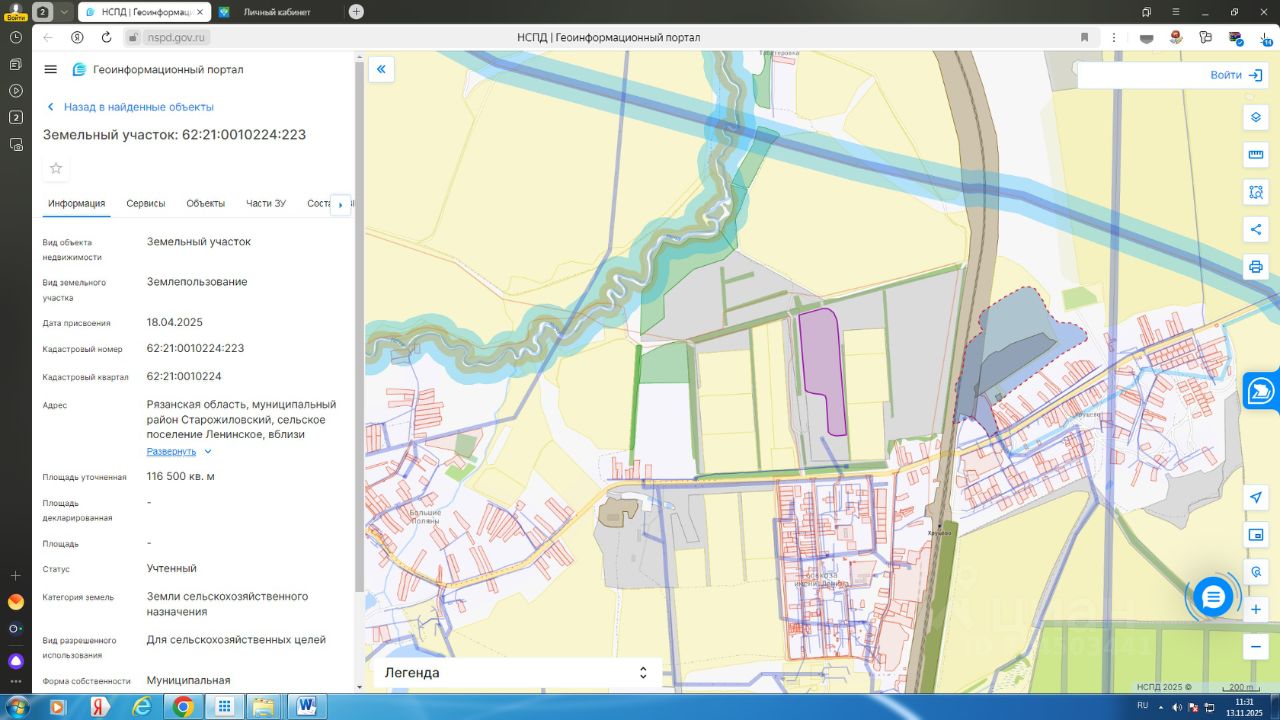Open the blue chat assistant bubble
Image resolution: width=1280 pixels, height=720 pixels.
[1213, 598]
